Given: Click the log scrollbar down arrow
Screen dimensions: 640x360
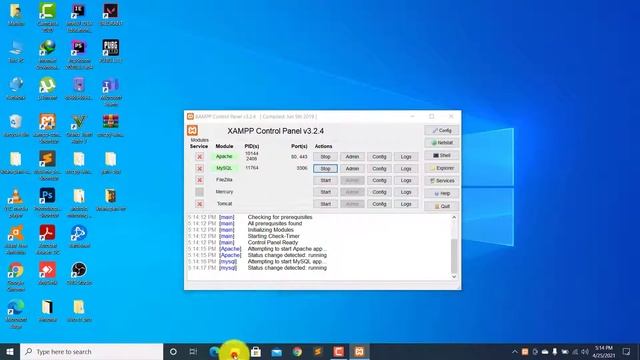Looking at the screenshot, I should [454, 276].
